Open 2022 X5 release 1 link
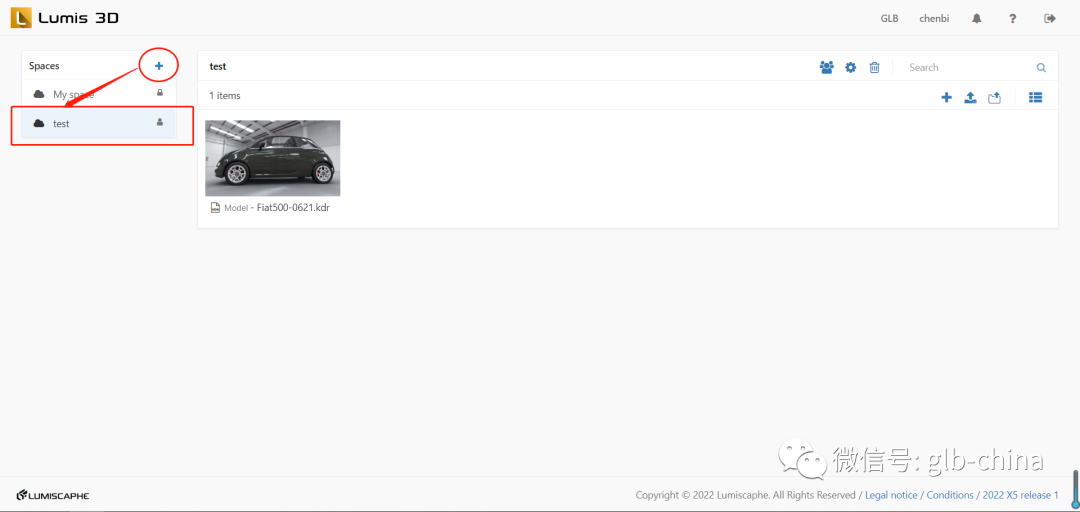This screenshot has height=512, width=1080. click(x=1021, y=495)
